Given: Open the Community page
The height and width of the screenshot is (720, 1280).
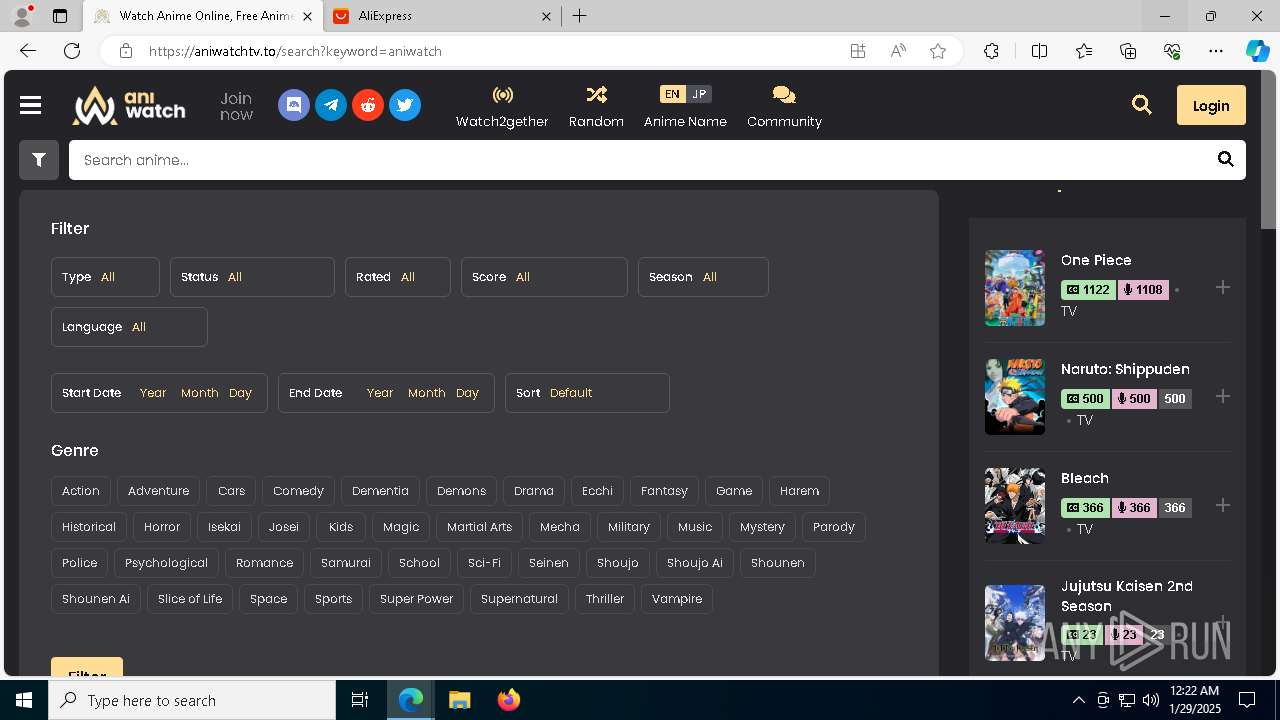Looking at the screenshot, I should click(784, 107).
